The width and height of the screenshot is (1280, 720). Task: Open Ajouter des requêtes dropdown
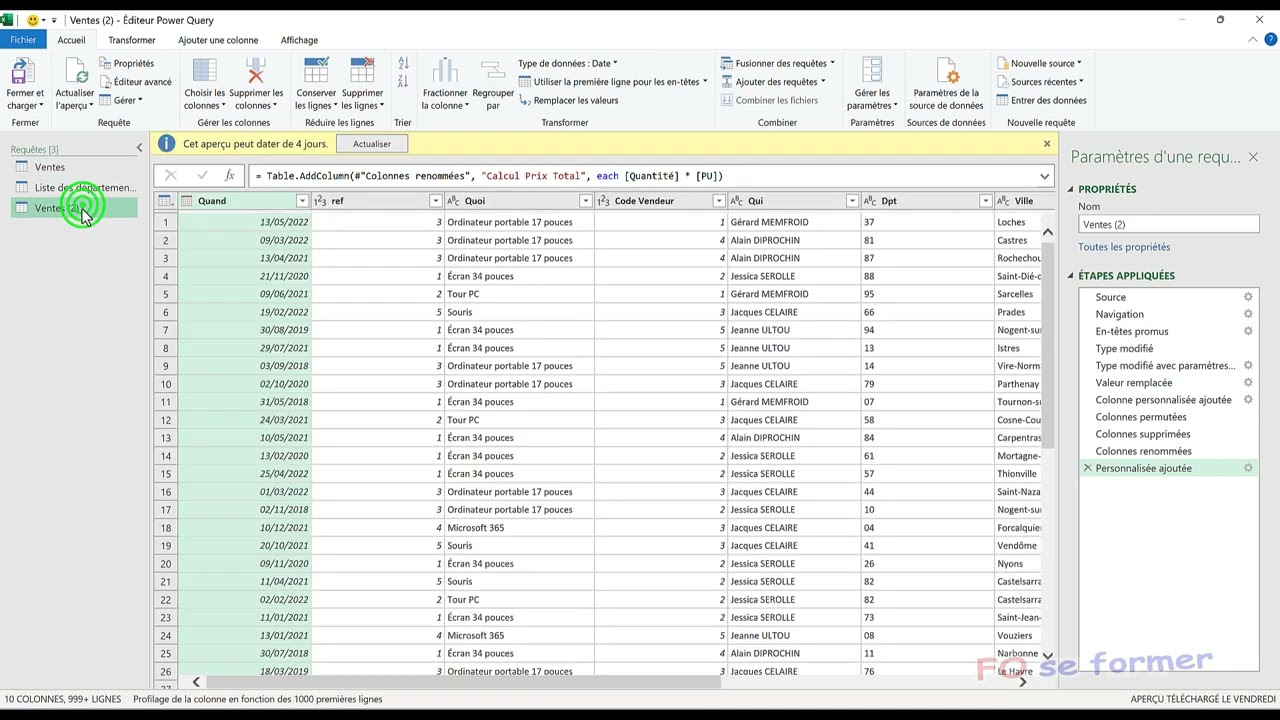[x=772, y=82]
